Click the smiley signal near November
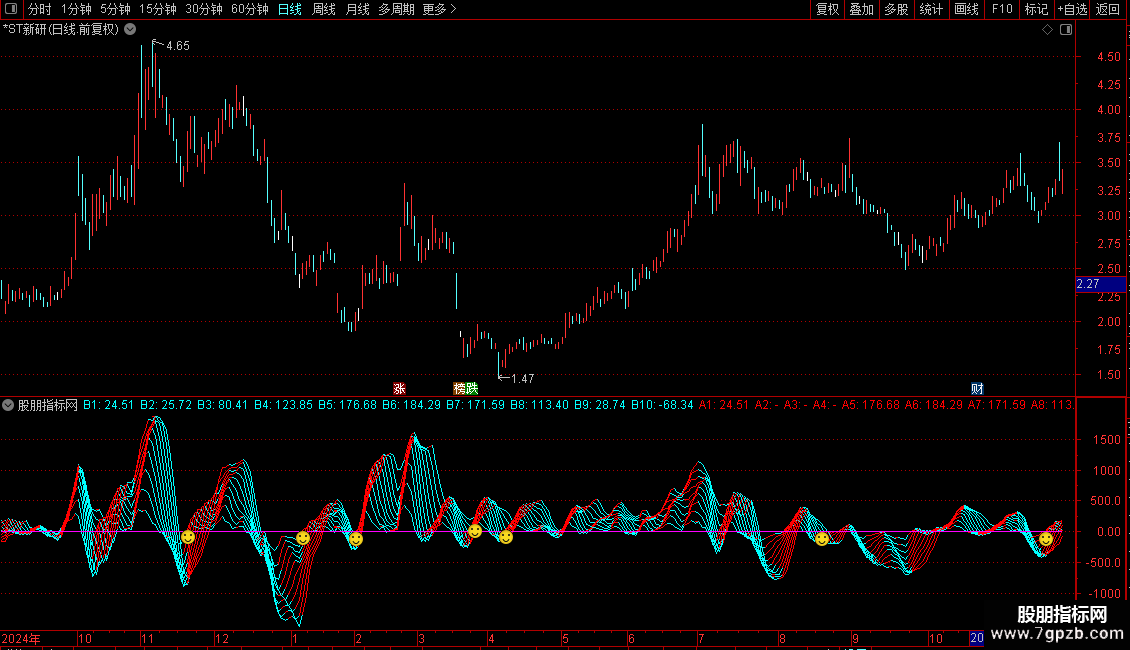1130x650 pixels. (188, 537)
